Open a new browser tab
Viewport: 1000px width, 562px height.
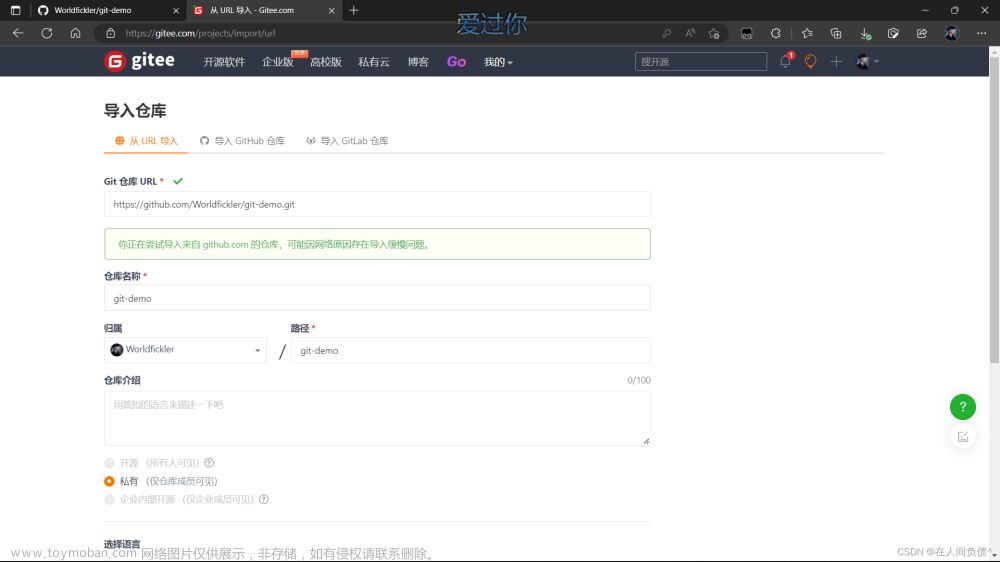[x=354, y=10]
